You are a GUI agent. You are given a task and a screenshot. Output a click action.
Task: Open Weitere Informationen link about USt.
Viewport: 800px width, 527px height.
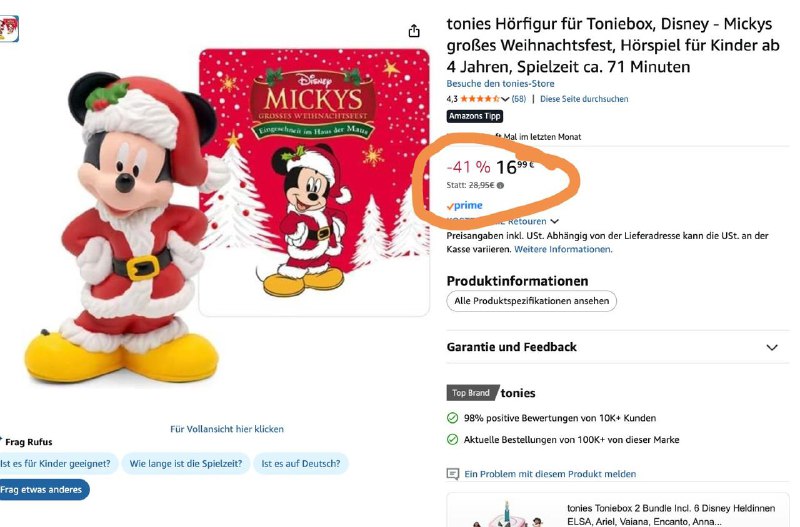(x=563, y=249)
